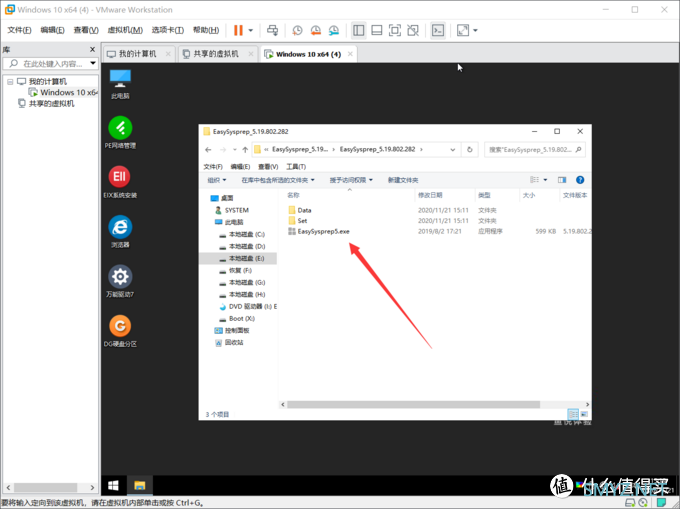The height and width of the screenshot is (509, 680).
Task: Open 控制面板 in navigation pane
Action: pos(232,330)
